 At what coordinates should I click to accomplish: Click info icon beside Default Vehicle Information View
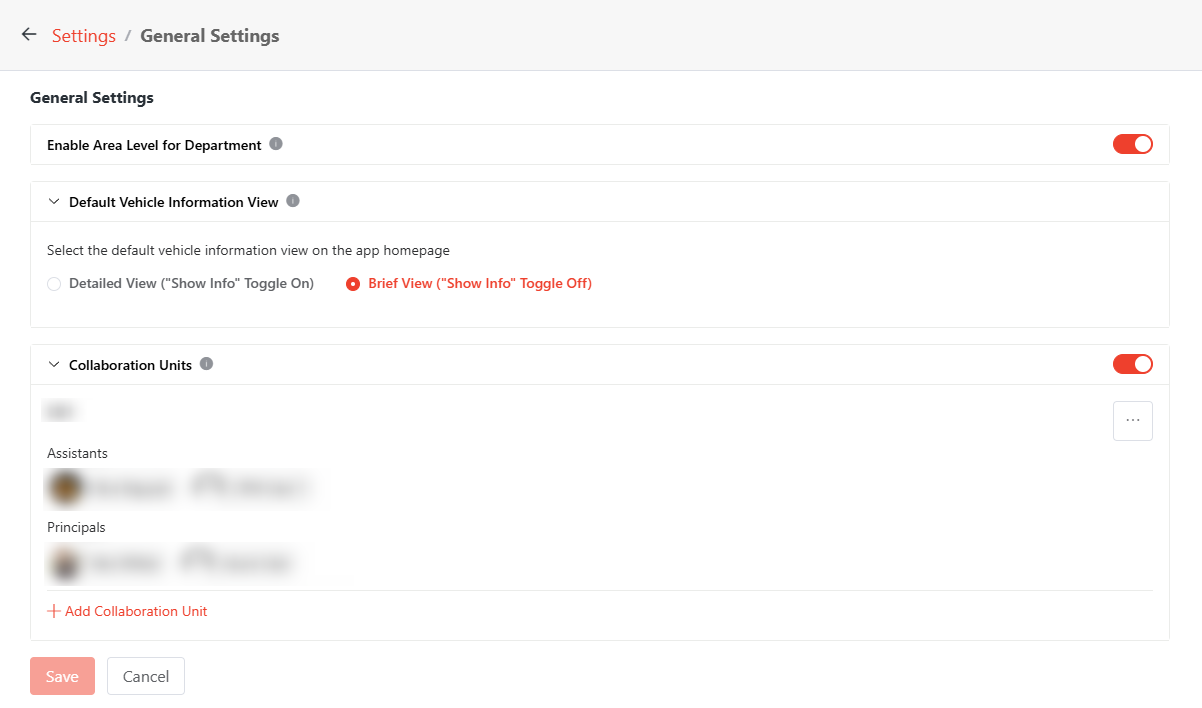pos(293,201)
